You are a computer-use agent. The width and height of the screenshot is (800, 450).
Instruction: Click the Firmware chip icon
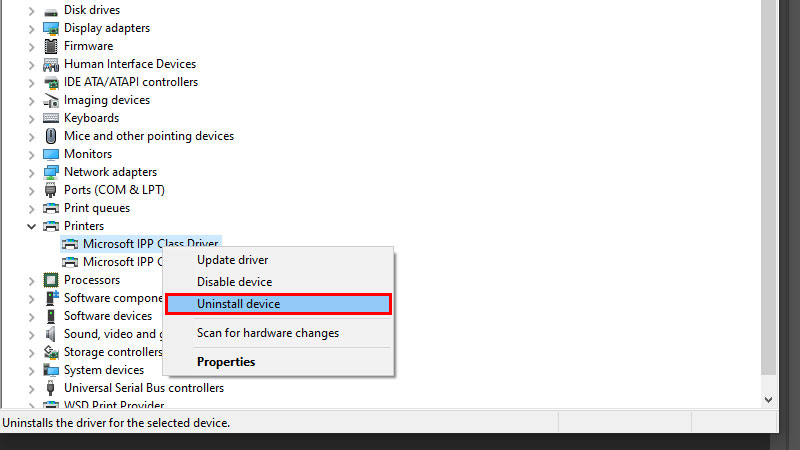[51, 46]
